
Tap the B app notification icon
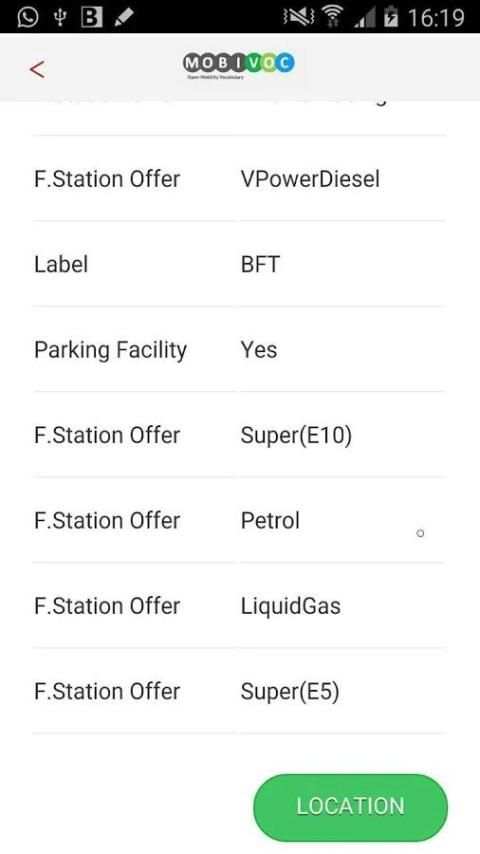tap(92, 17)
